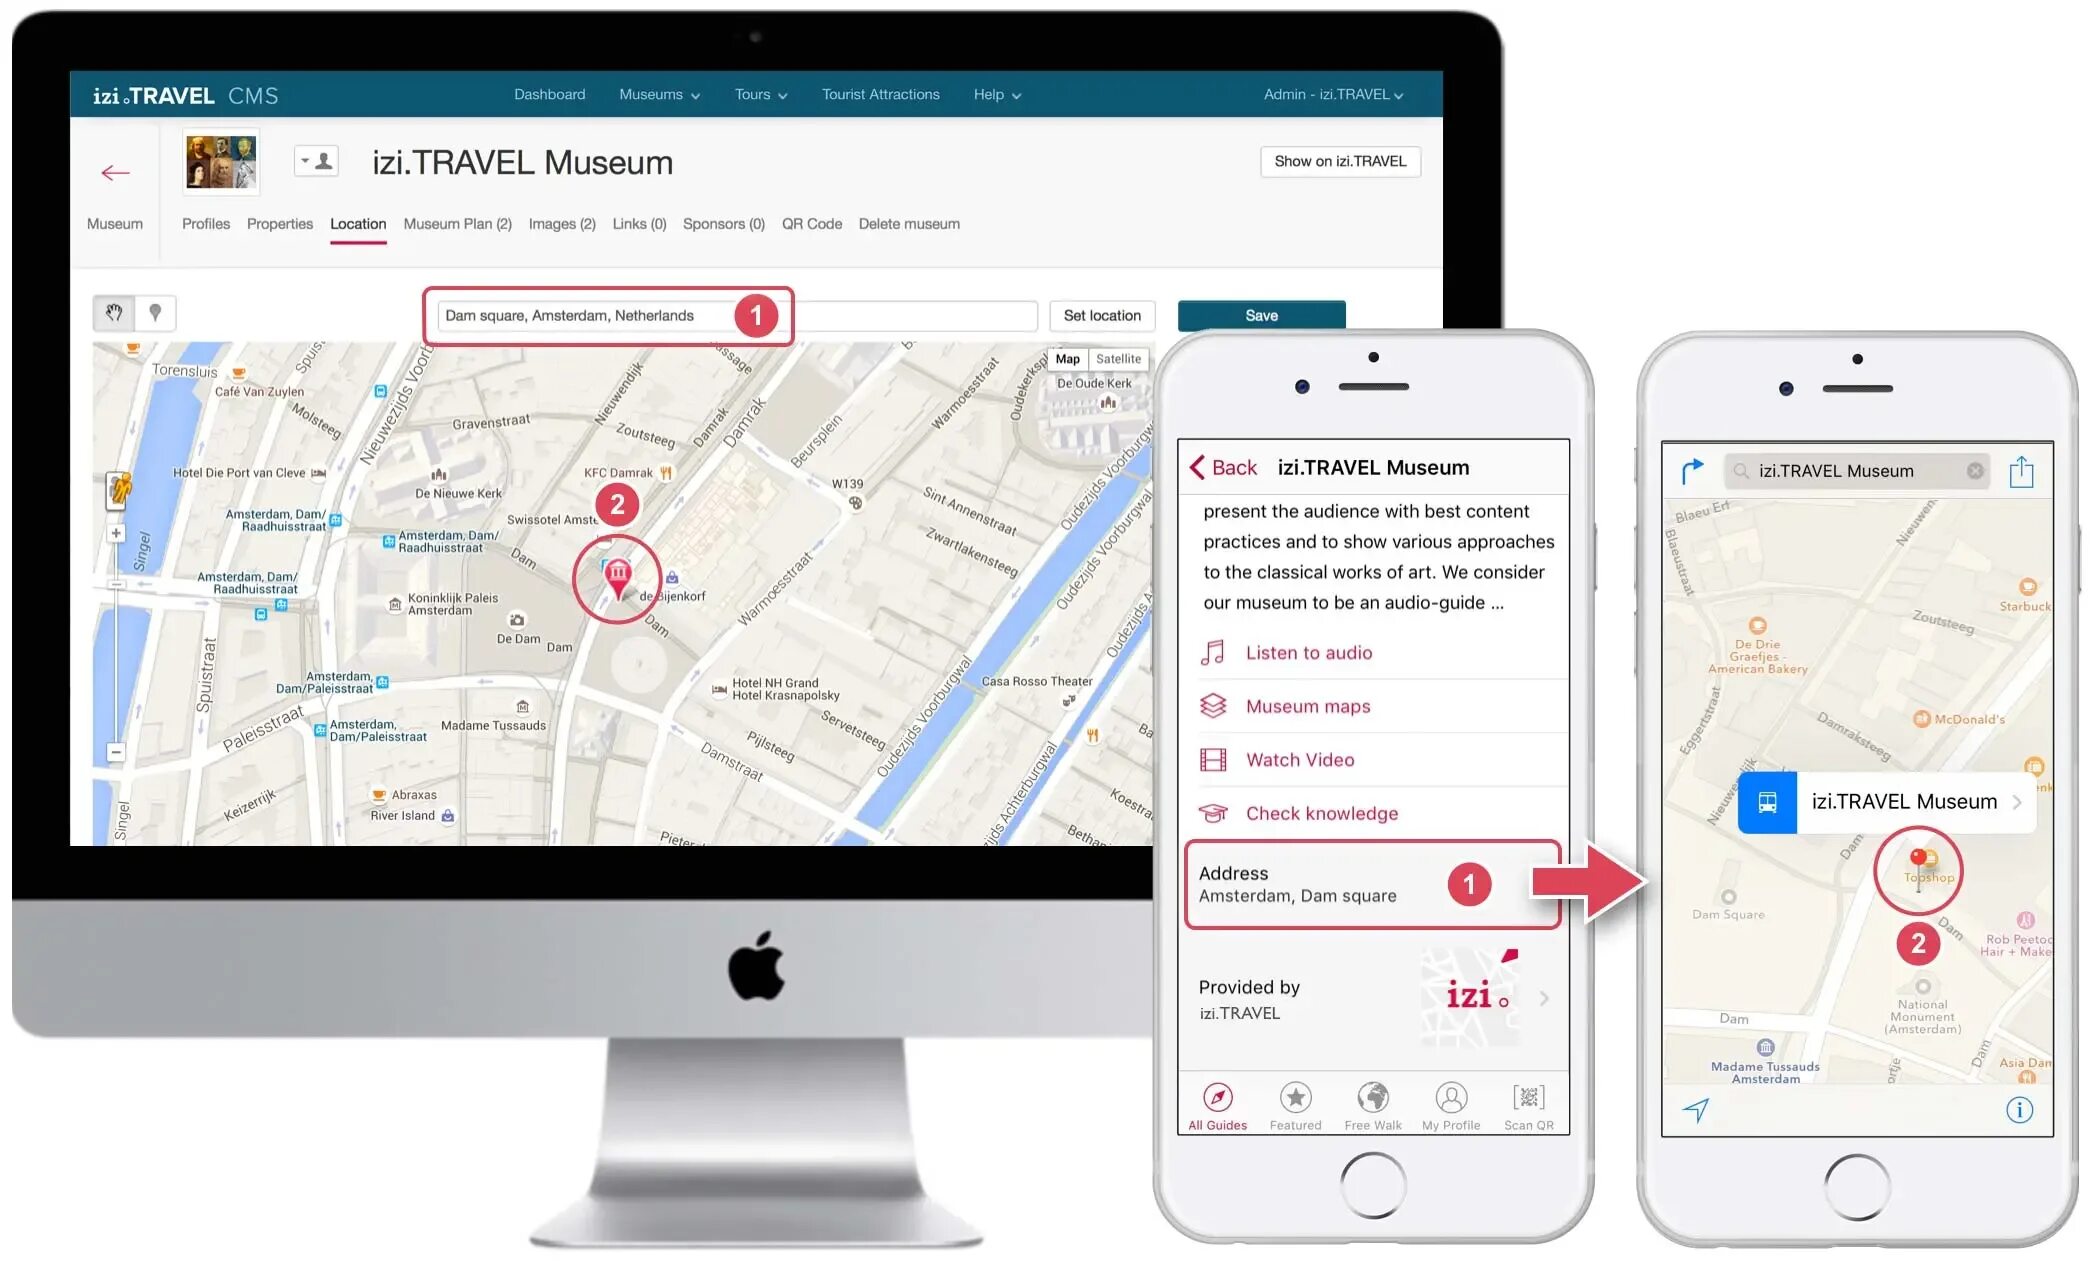
Task: Click the Save button
Action: click(1261, 314)
